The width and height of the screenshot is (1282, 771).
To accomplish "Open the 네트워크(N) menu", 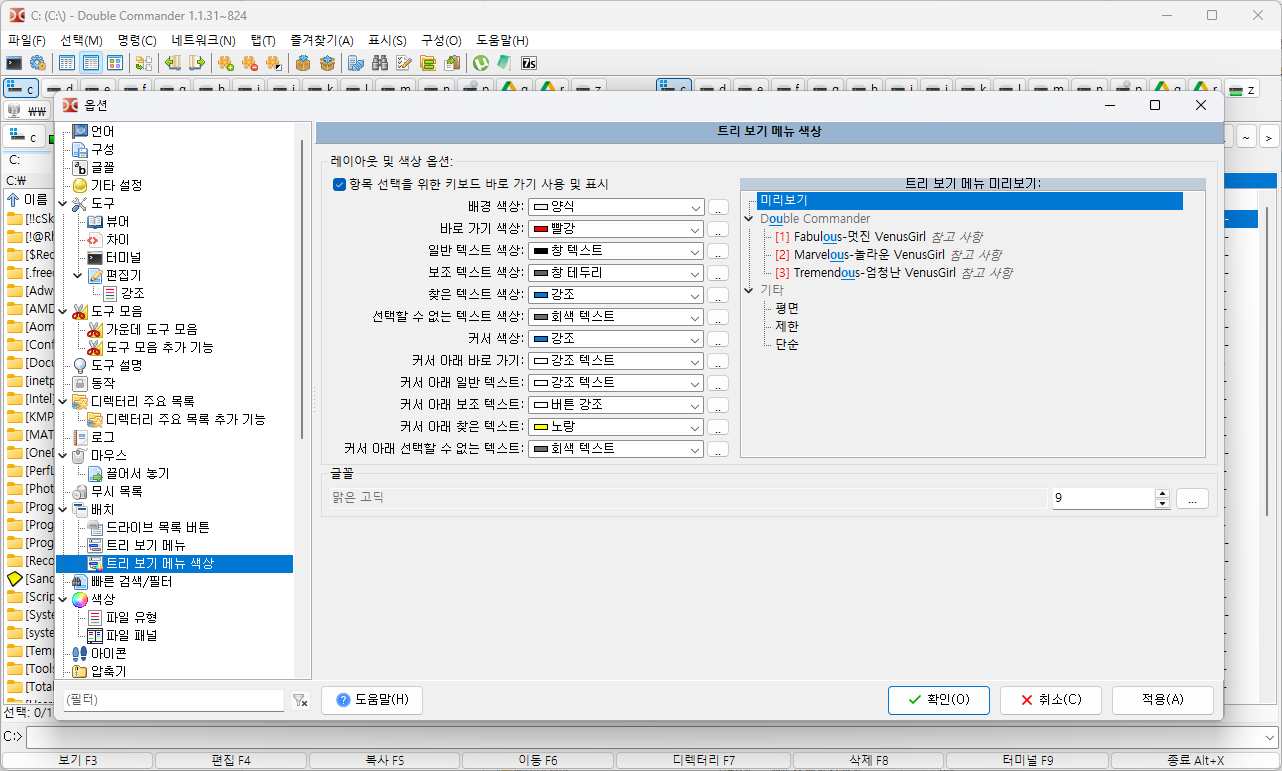I will (204, 40).
